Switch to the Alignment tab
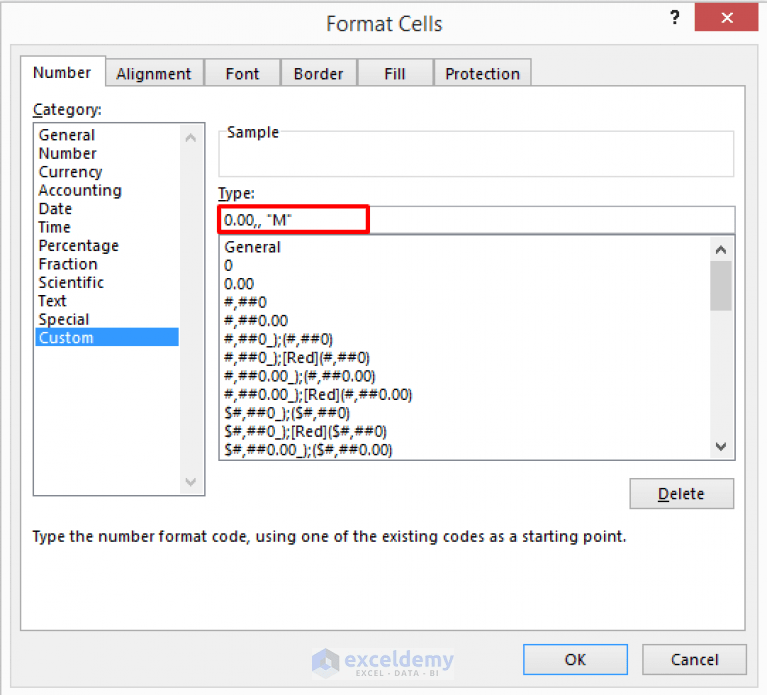The image size is (767, 695). [x=154, y=73]
